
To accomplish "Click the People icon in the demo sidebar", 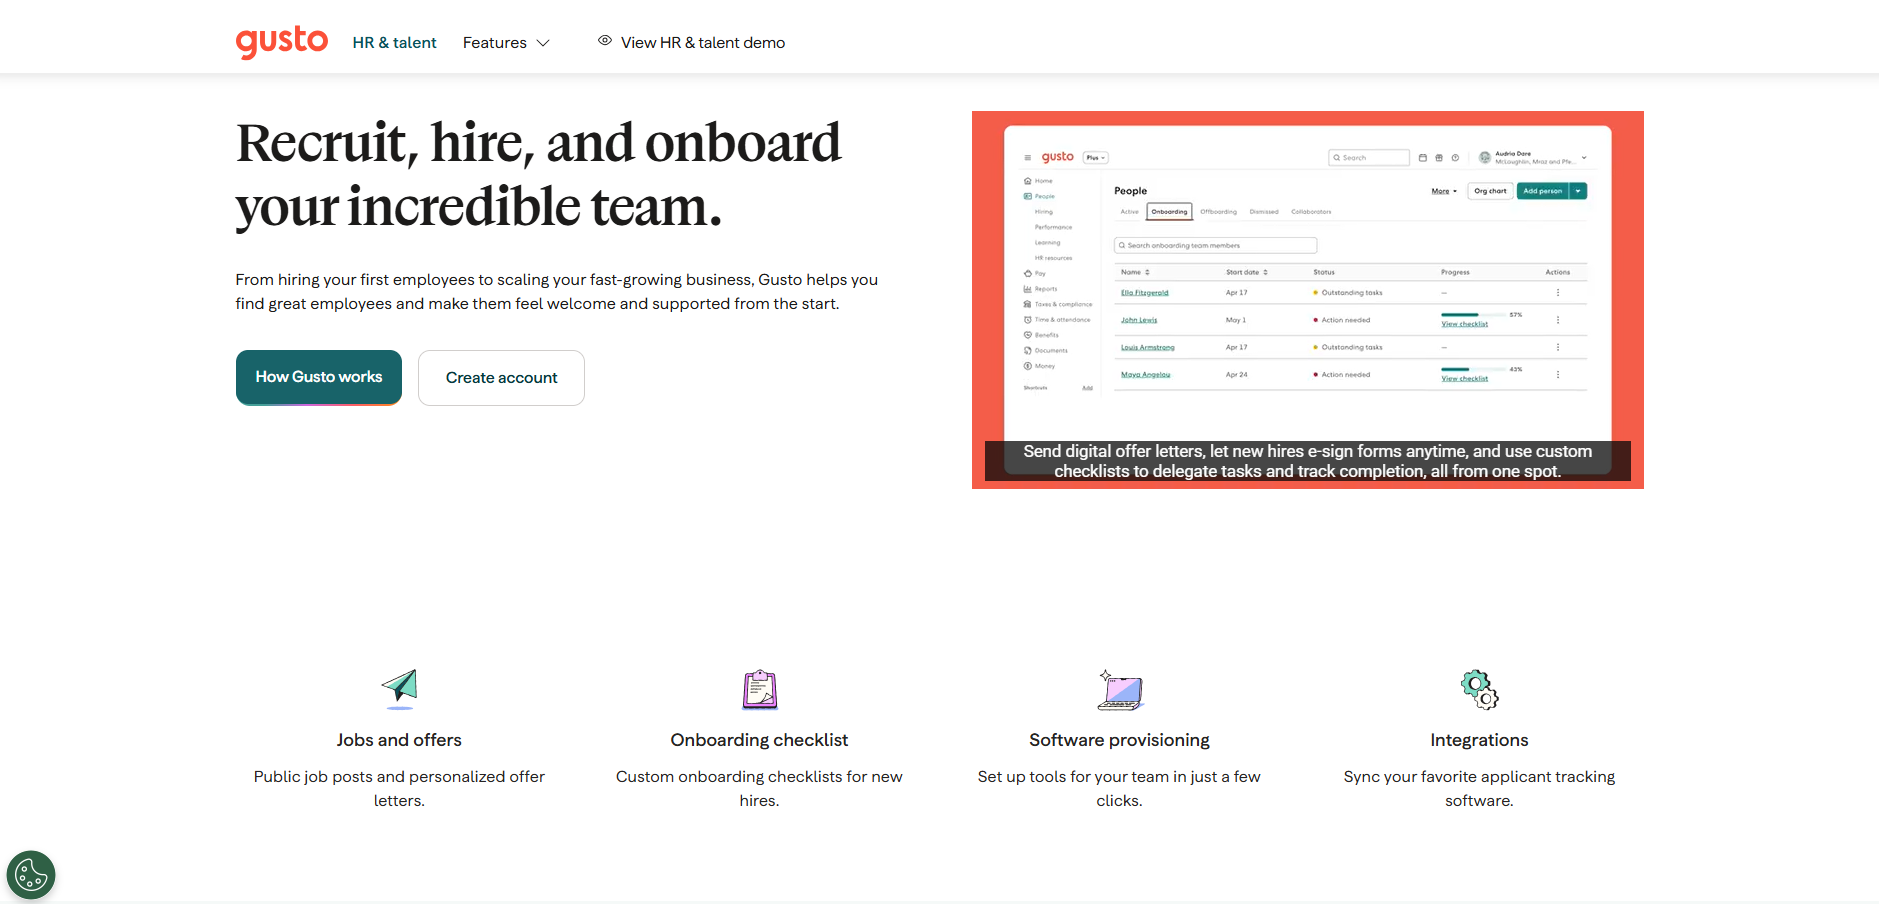I will 1027,197.
